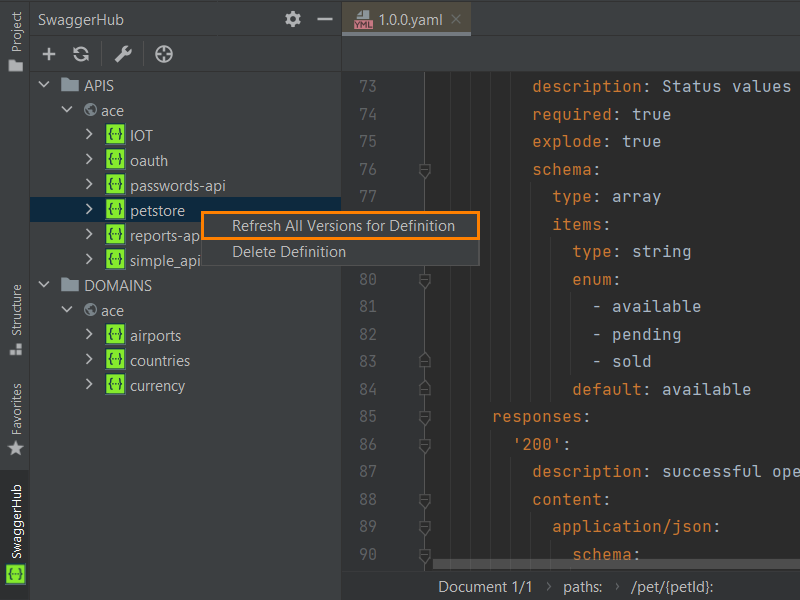Select Refresh All Versions for Definition
The height and width of the screenshot is (600, 800).
tap(340, 227)
